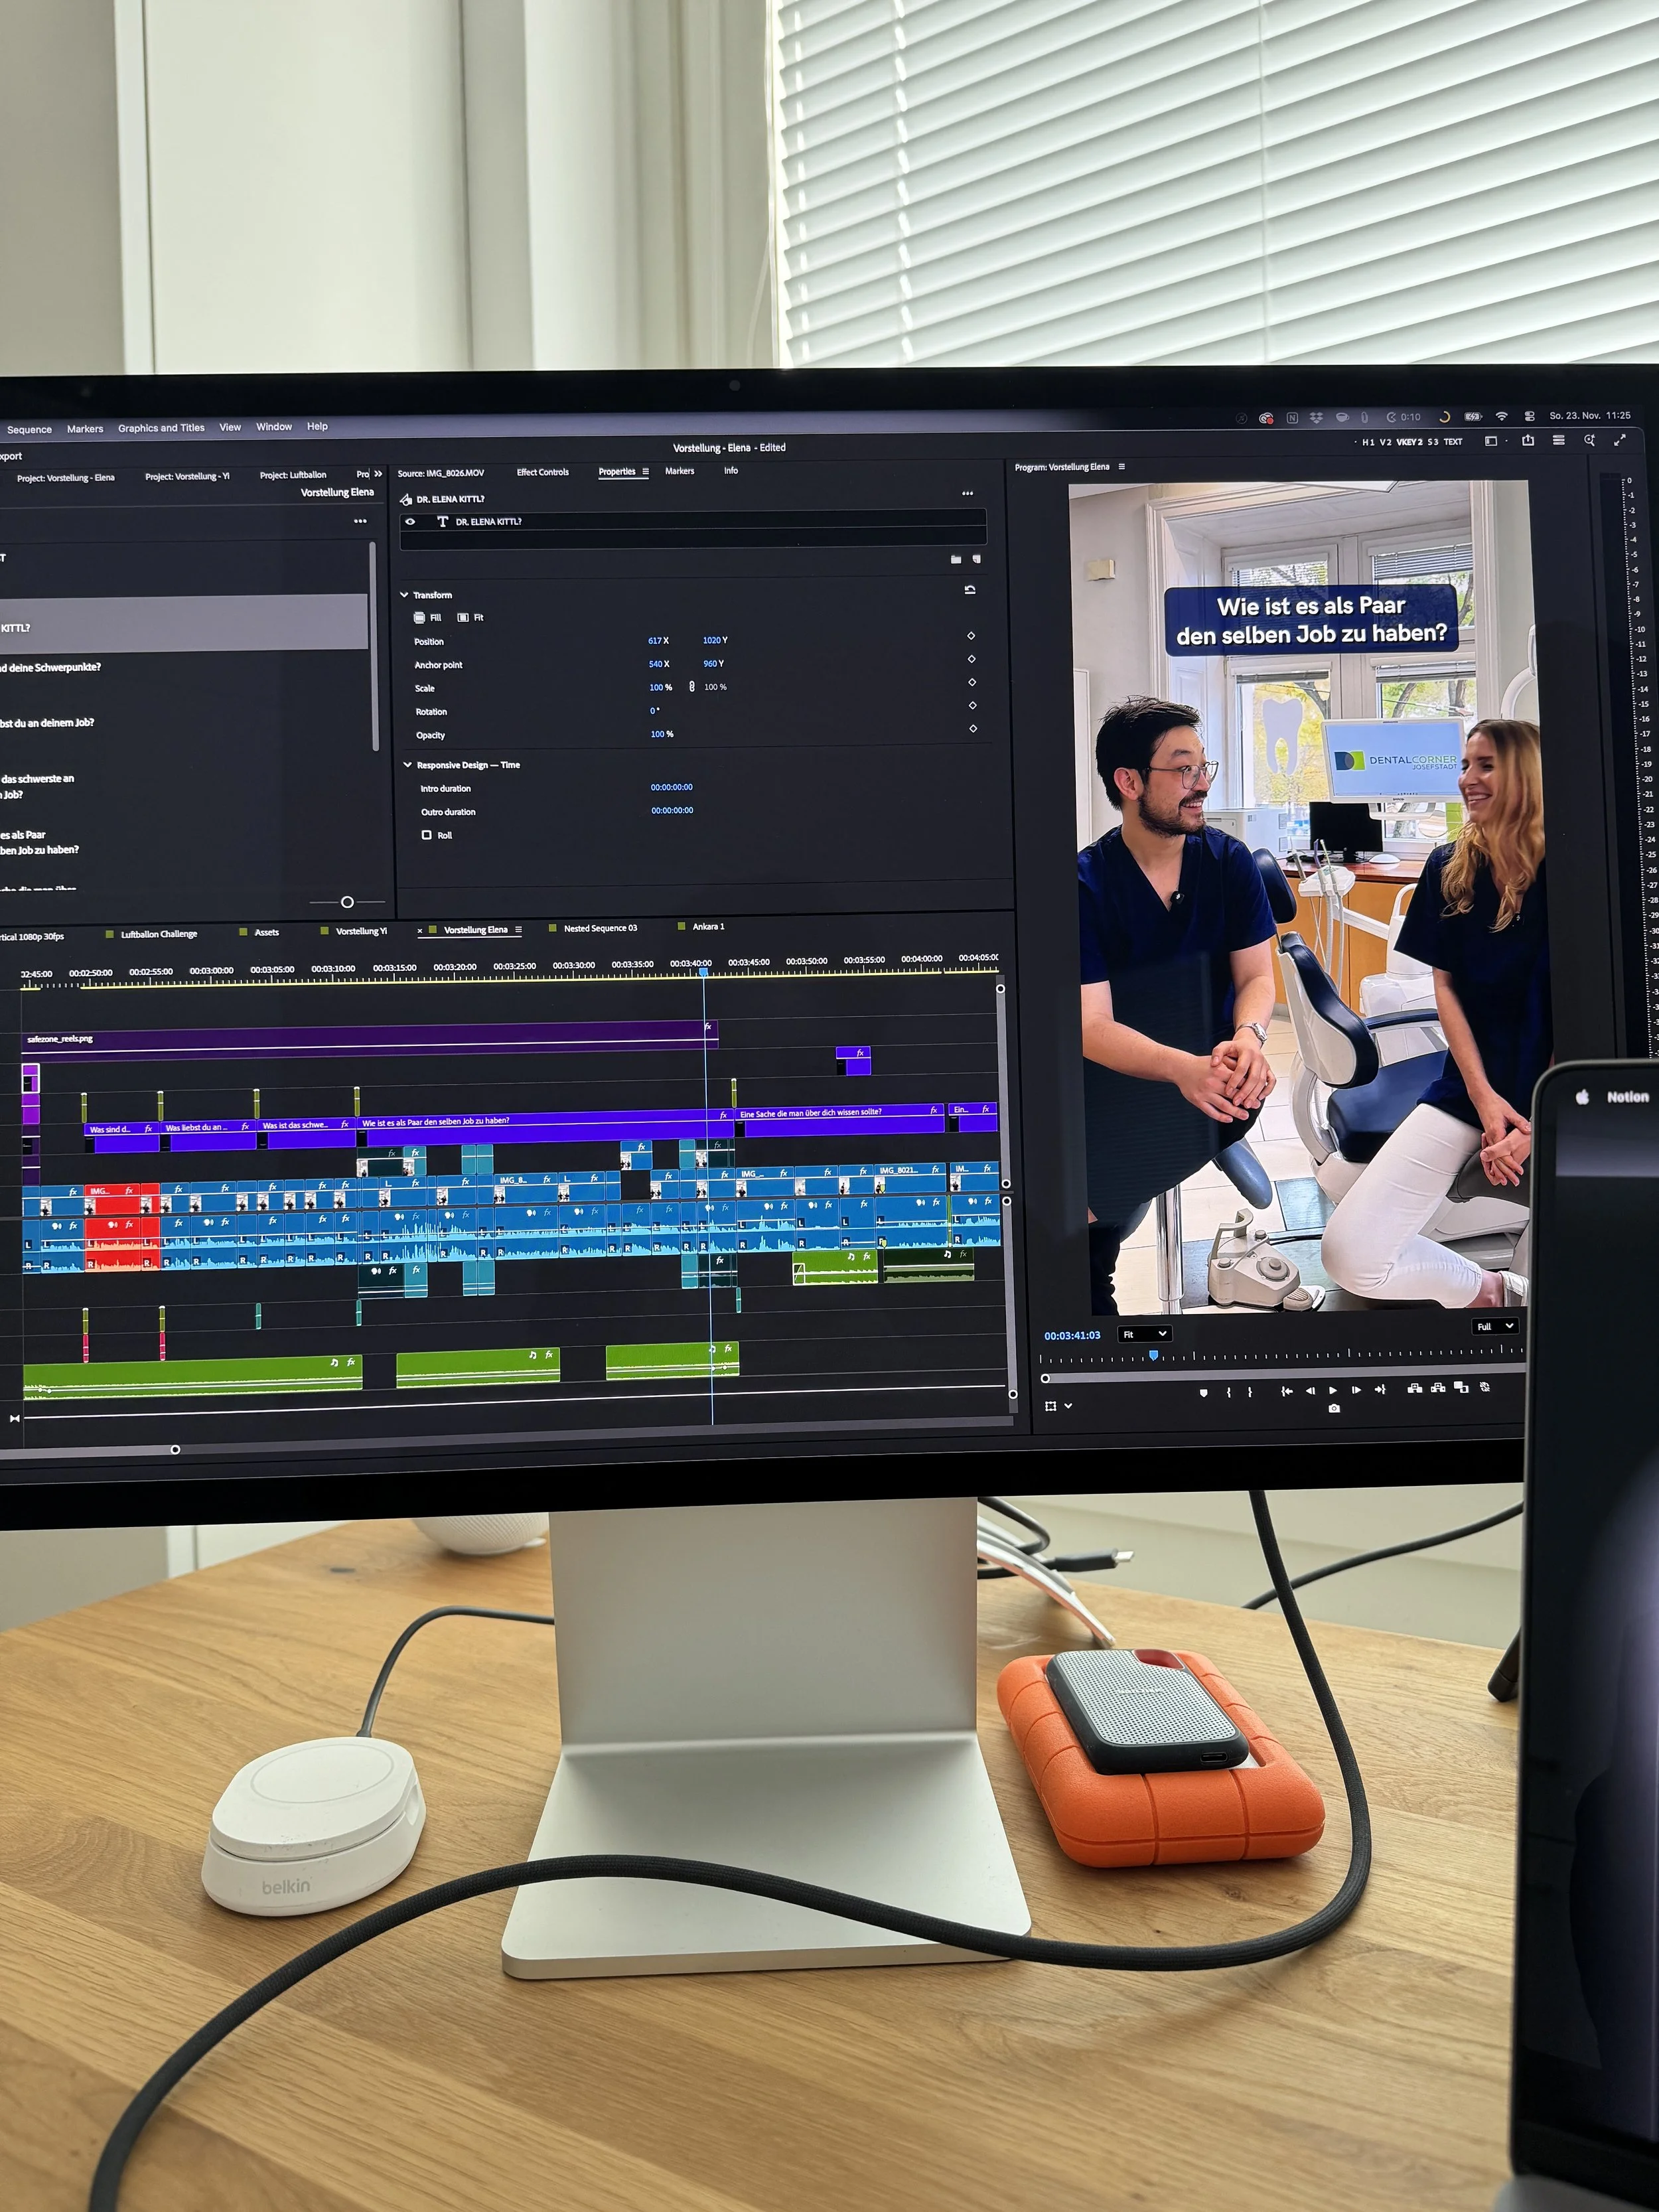Open Control Center in macOS menu bar
The image size is (1659, 2212).
(x=1530, y=416)
